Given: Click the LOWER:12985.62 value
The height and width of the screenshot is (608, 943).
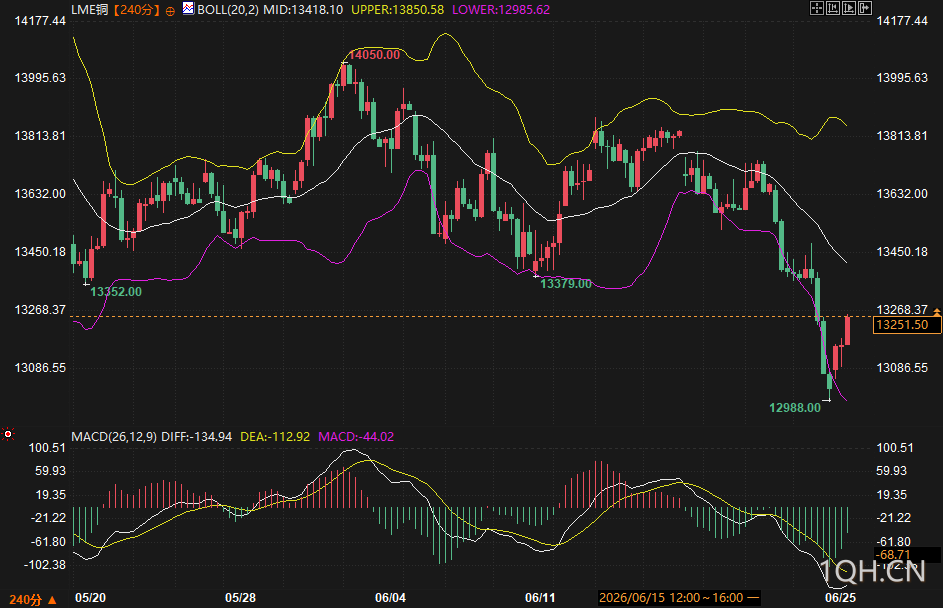Looking at the screenshot, I should (501, 10).
